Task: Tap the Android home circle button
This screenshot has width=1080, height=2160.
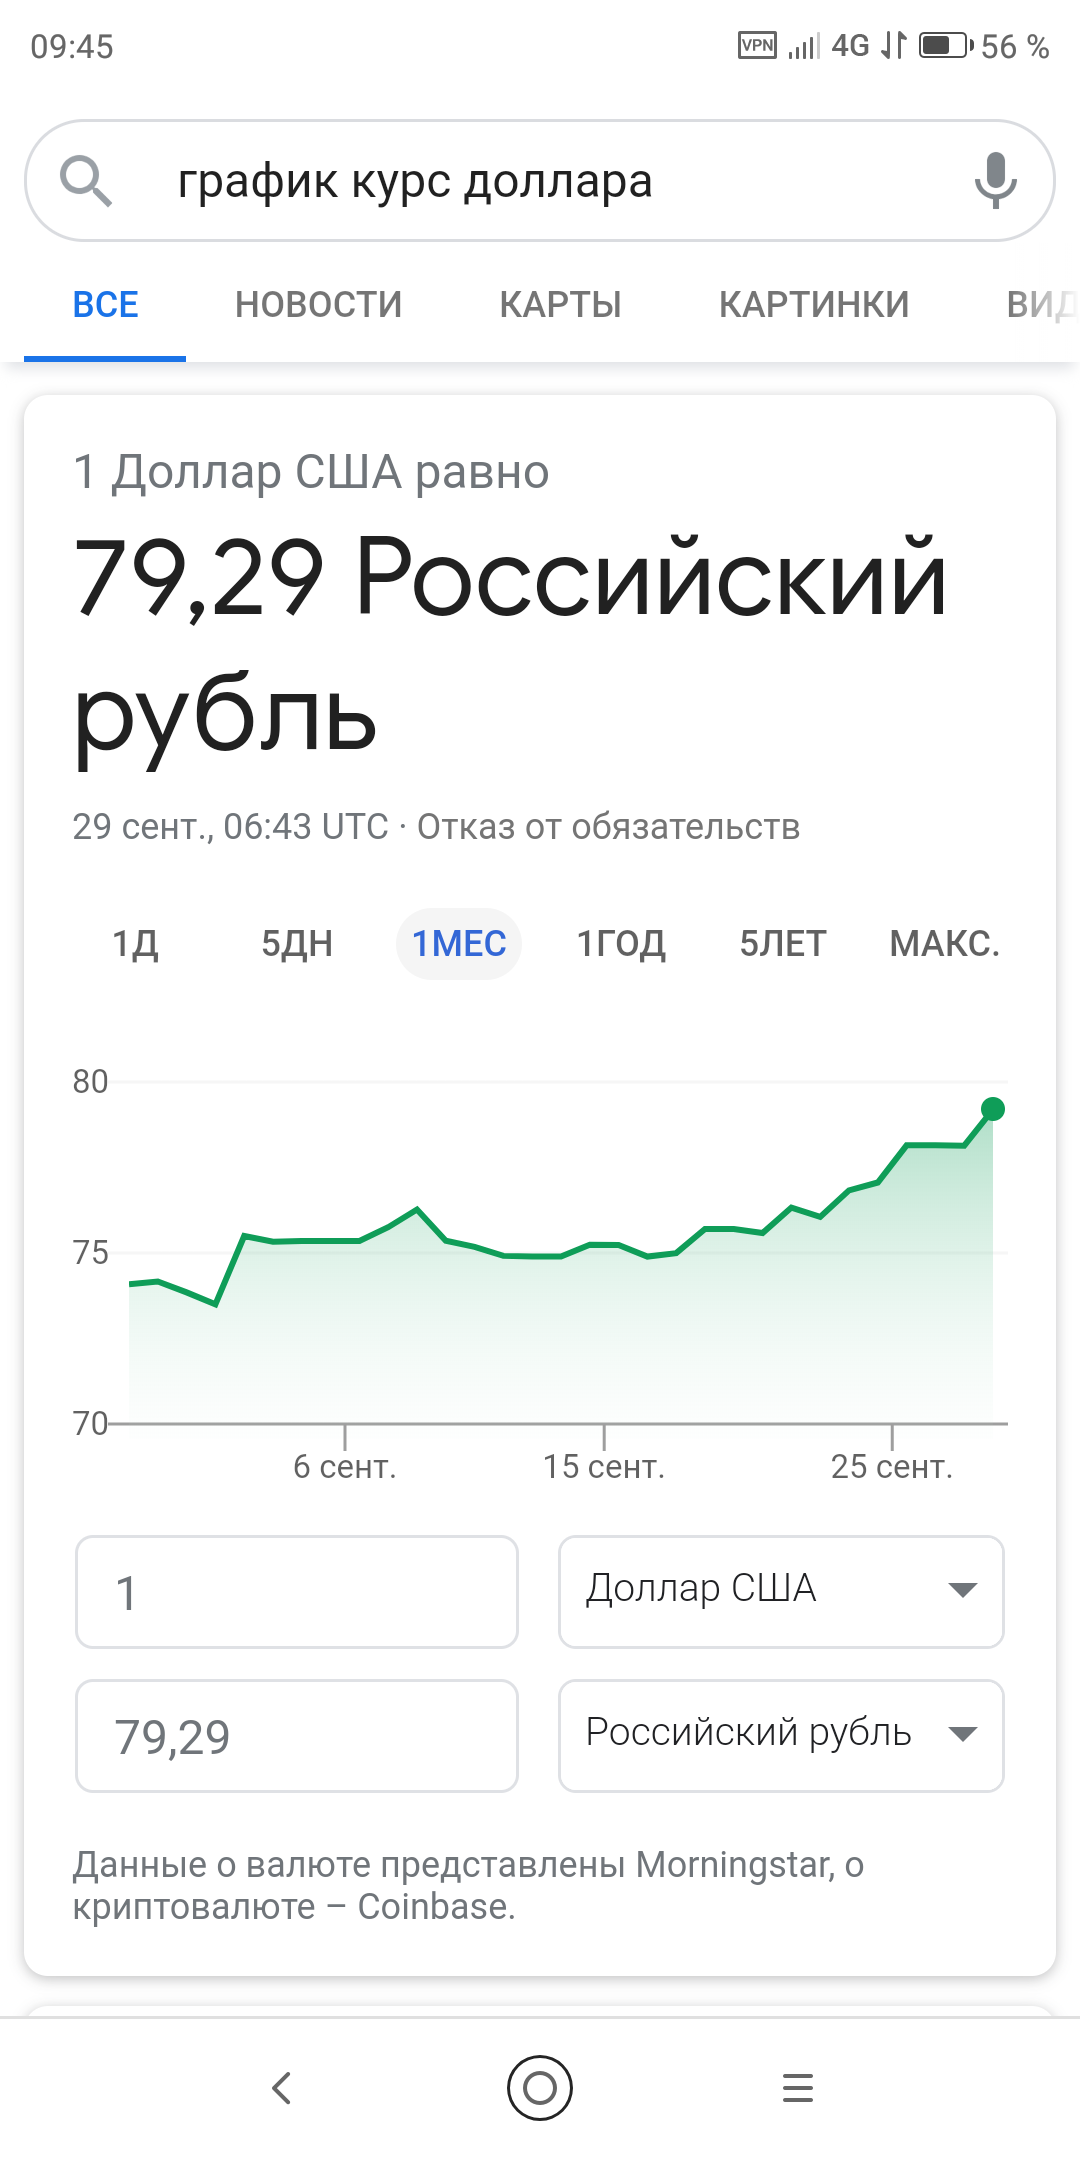Action: pyautogui.click(x=540, y=2088)
